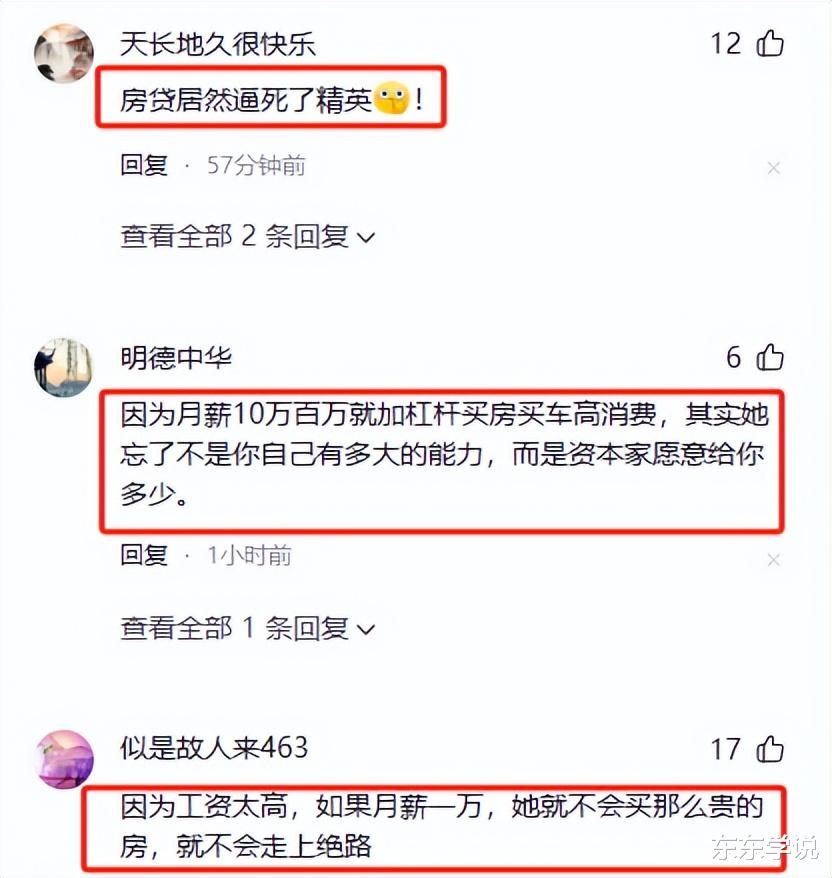832x878 pixels.
Task: Open avatar of 似是故人来463
Action: [x=64, y=759]
